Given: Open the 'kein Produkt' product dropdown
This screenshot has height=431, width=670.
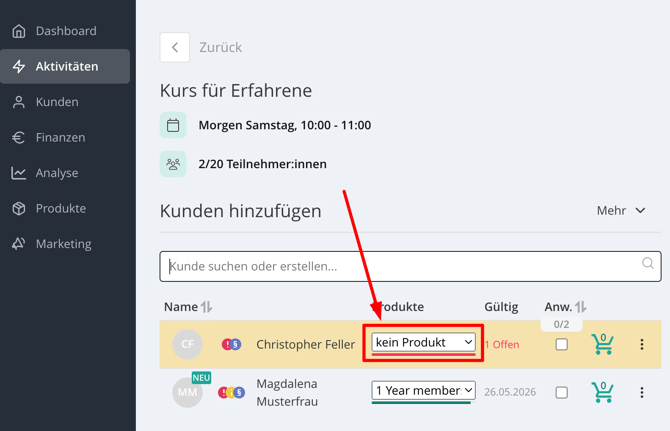Looking at the screenshot, I should [x=423, y=342].
